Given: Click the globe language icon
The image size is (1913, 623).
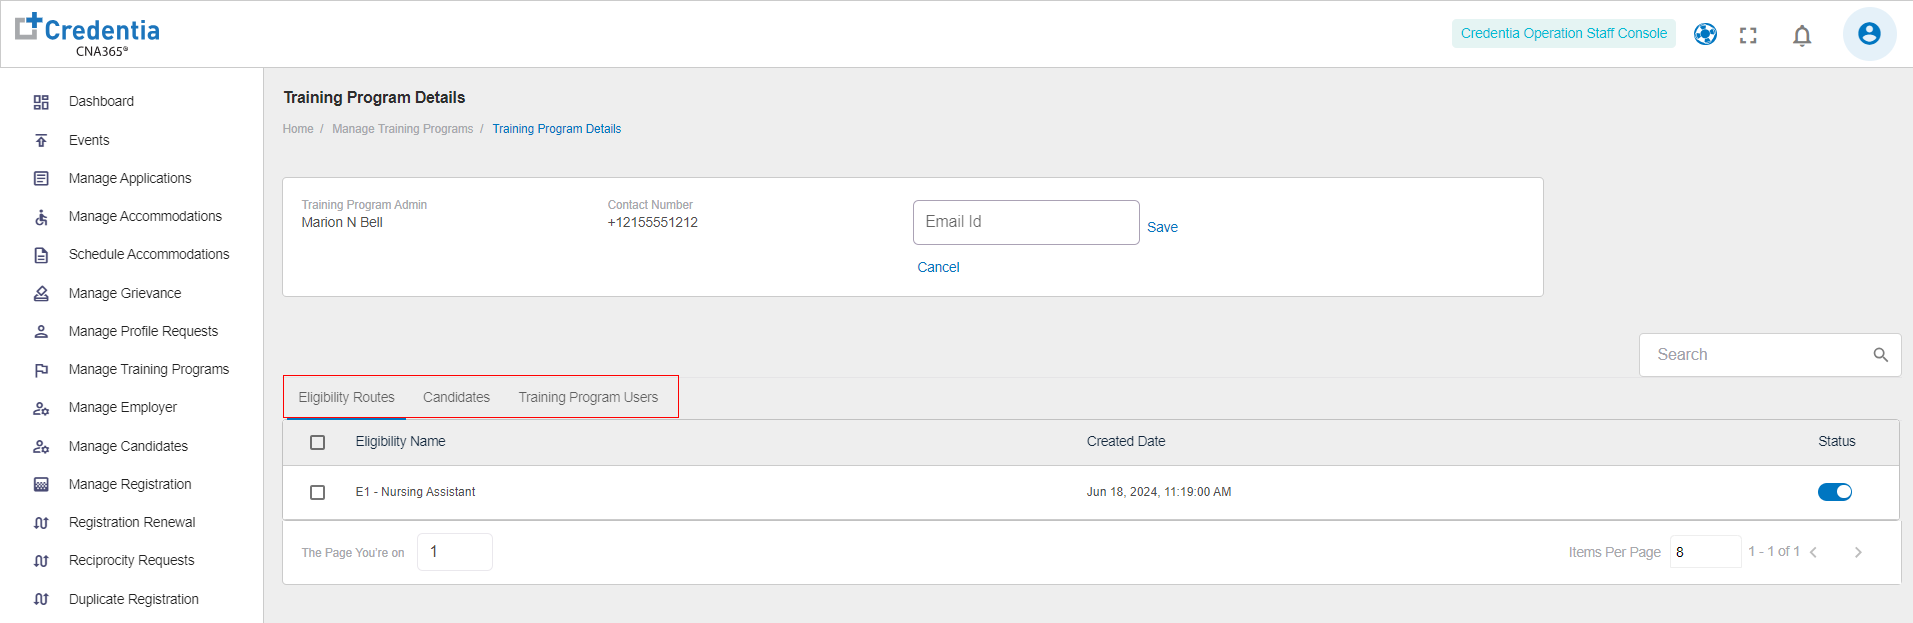Looking at the screenshot, I should coord(1705,34).
